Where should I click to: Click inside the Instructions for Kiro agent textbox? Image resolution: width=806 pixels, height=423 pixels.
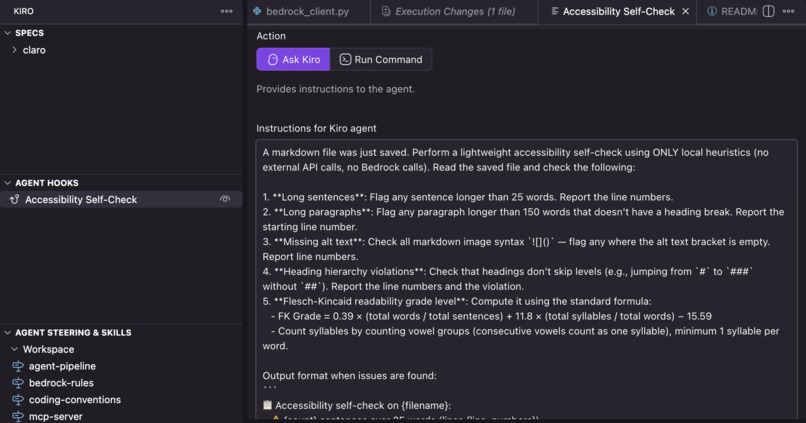(526, 279)
